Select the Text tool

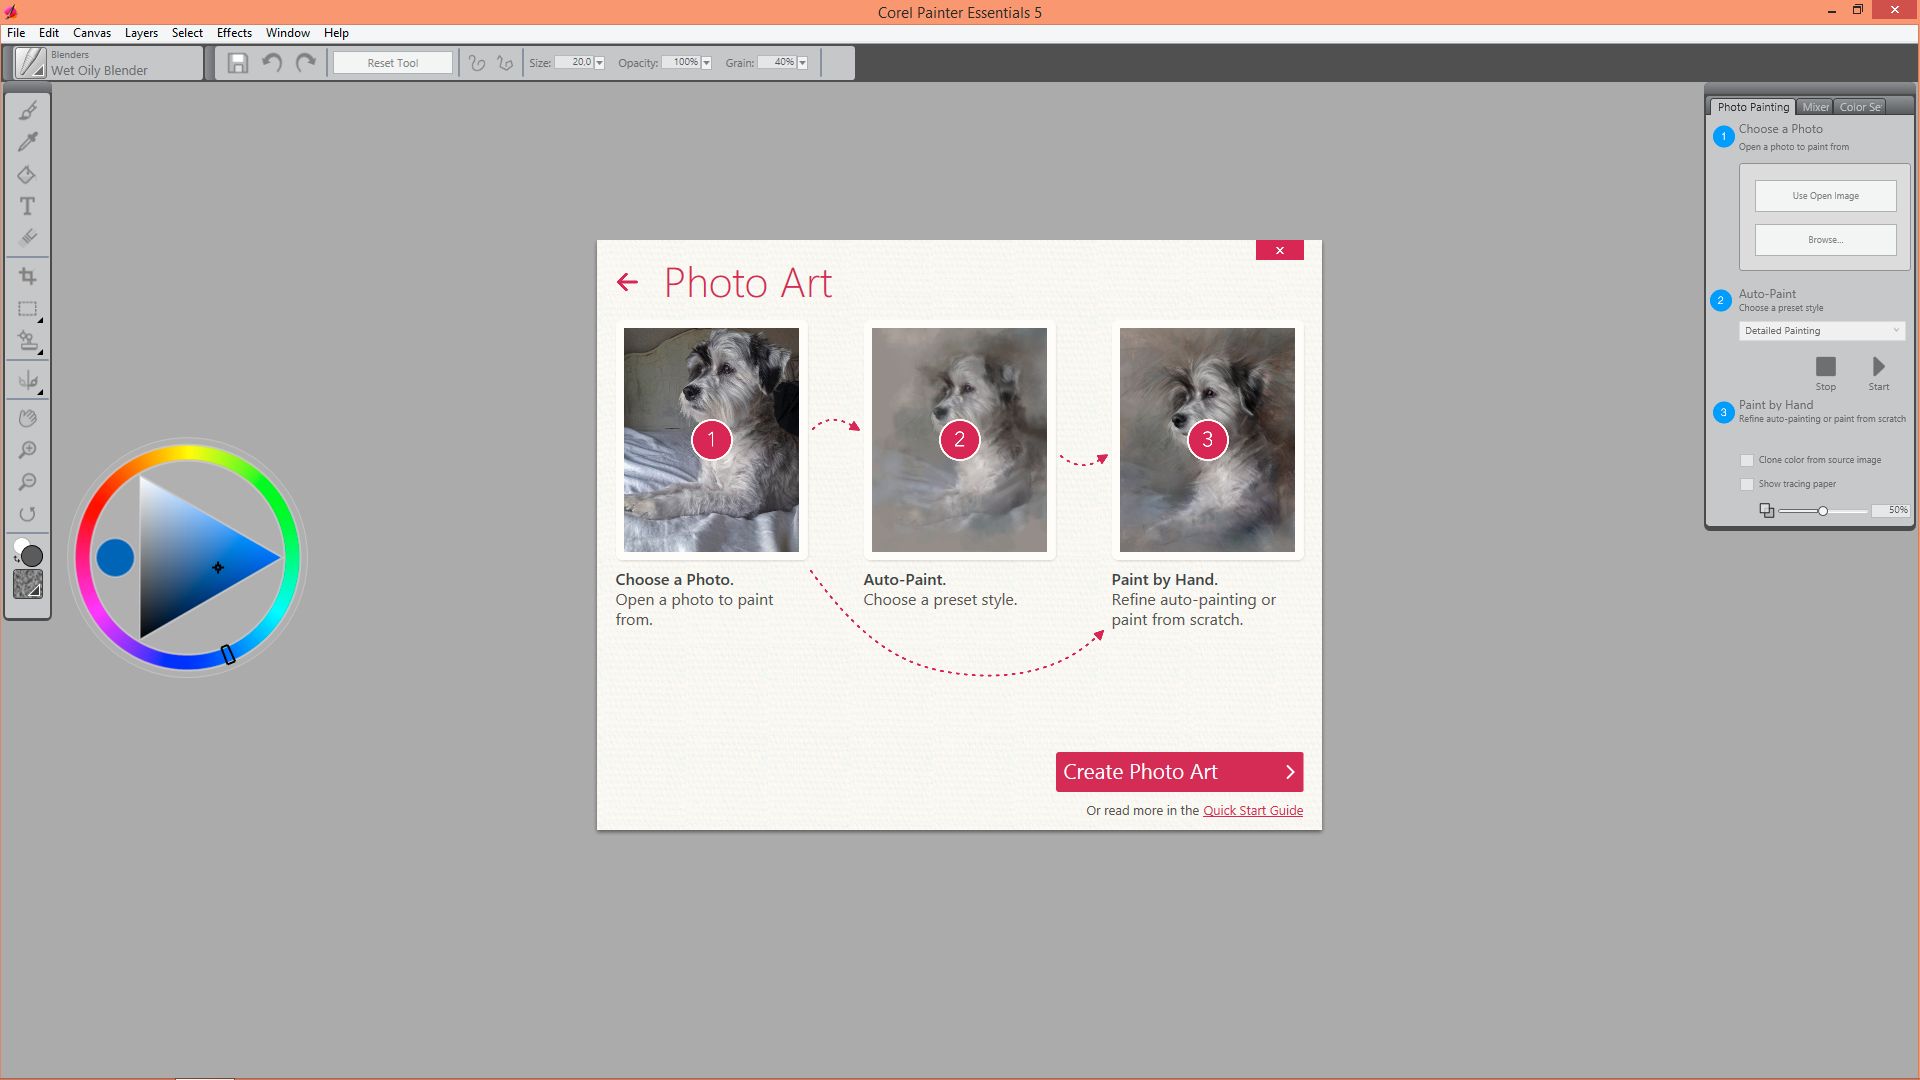(27, 206)
